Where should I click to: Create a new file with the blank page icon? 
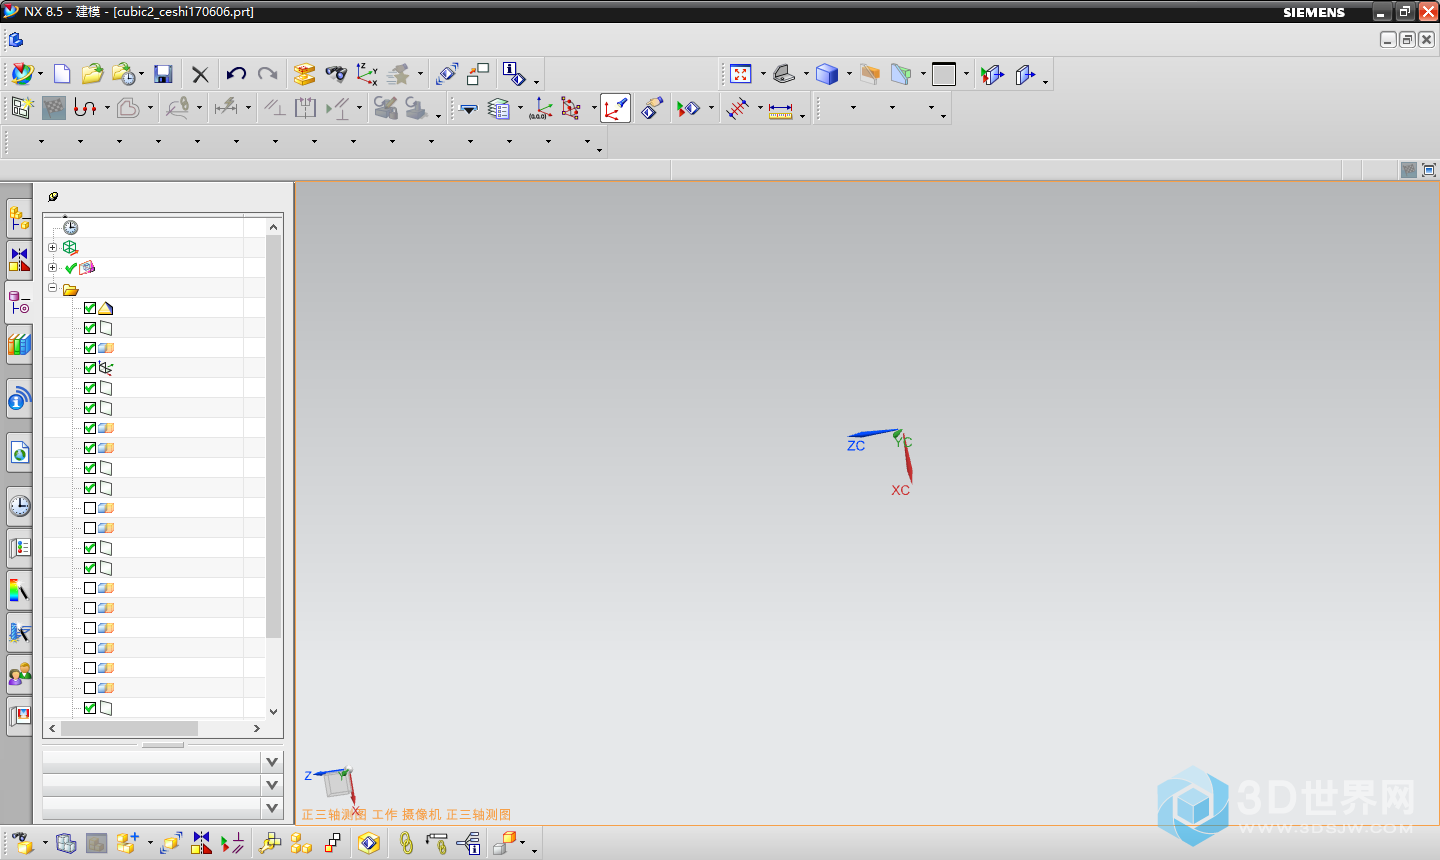[62, 74]
